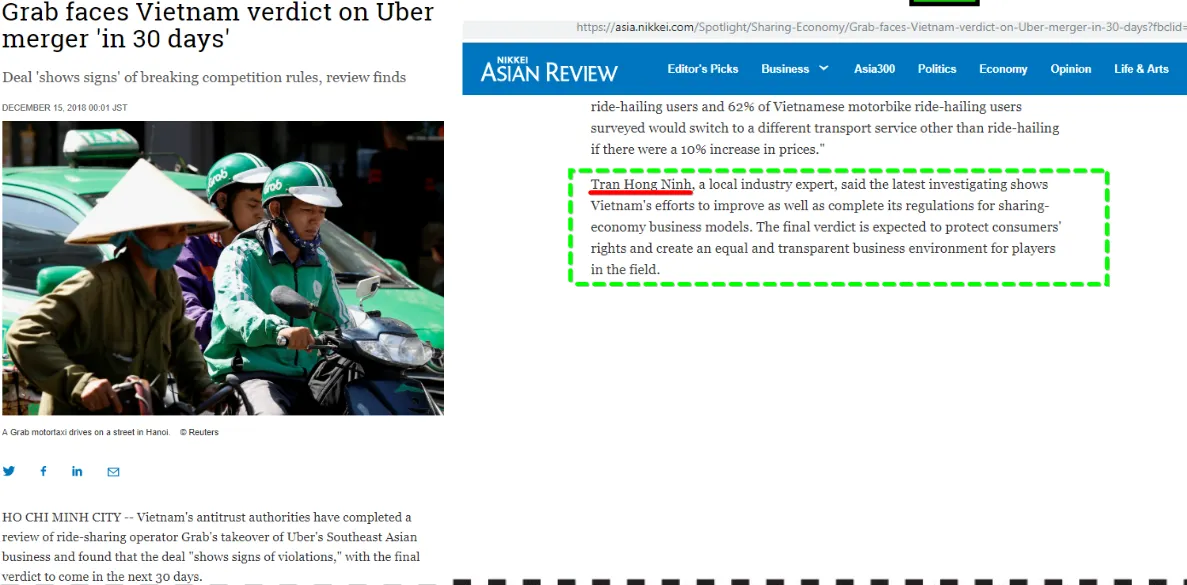Click 'economy business models' paragraph line
The image size is (1187, 585).
pyautogui.click(x=825, y=227)
